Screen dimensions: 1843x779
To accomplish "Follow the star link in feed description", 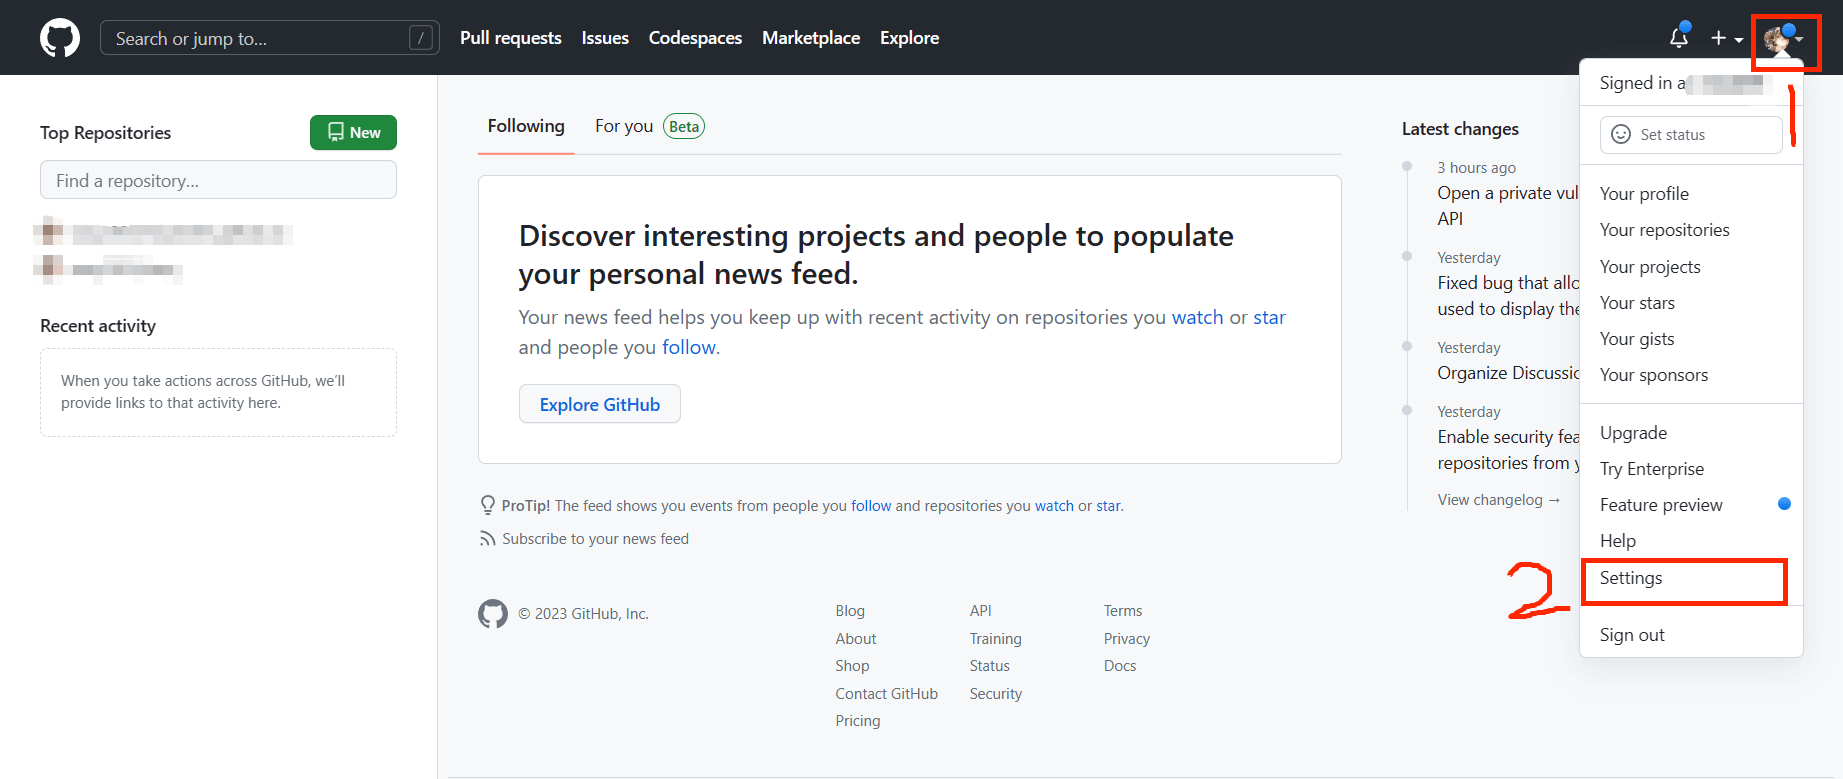I will 1269,317.
